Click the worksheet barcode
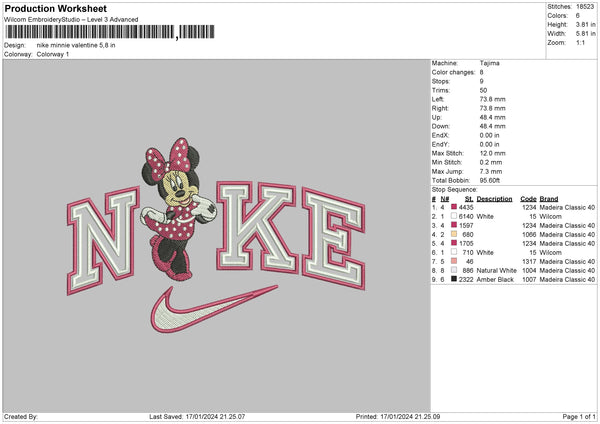The height and width of the screenshot is (424, 600). coord(110,32)
